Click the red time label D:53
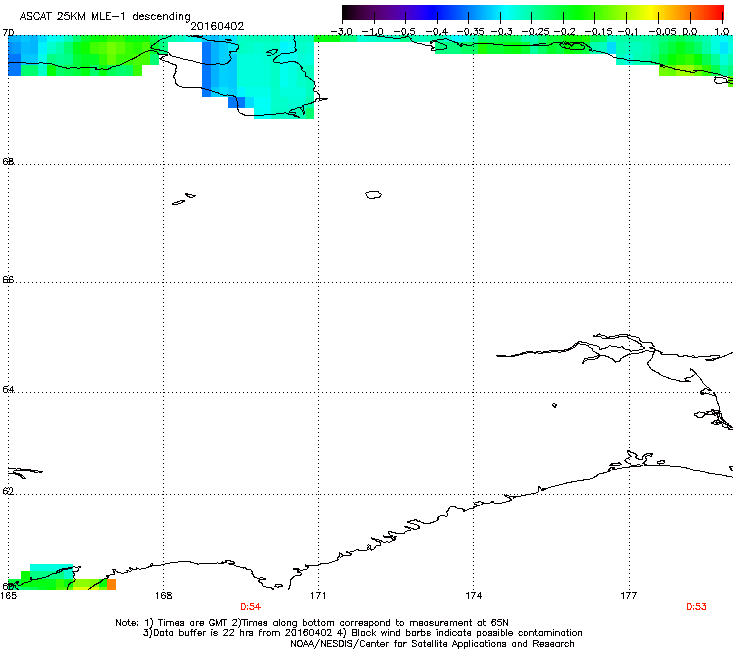The image size is (740, 650). pos(696,607)
